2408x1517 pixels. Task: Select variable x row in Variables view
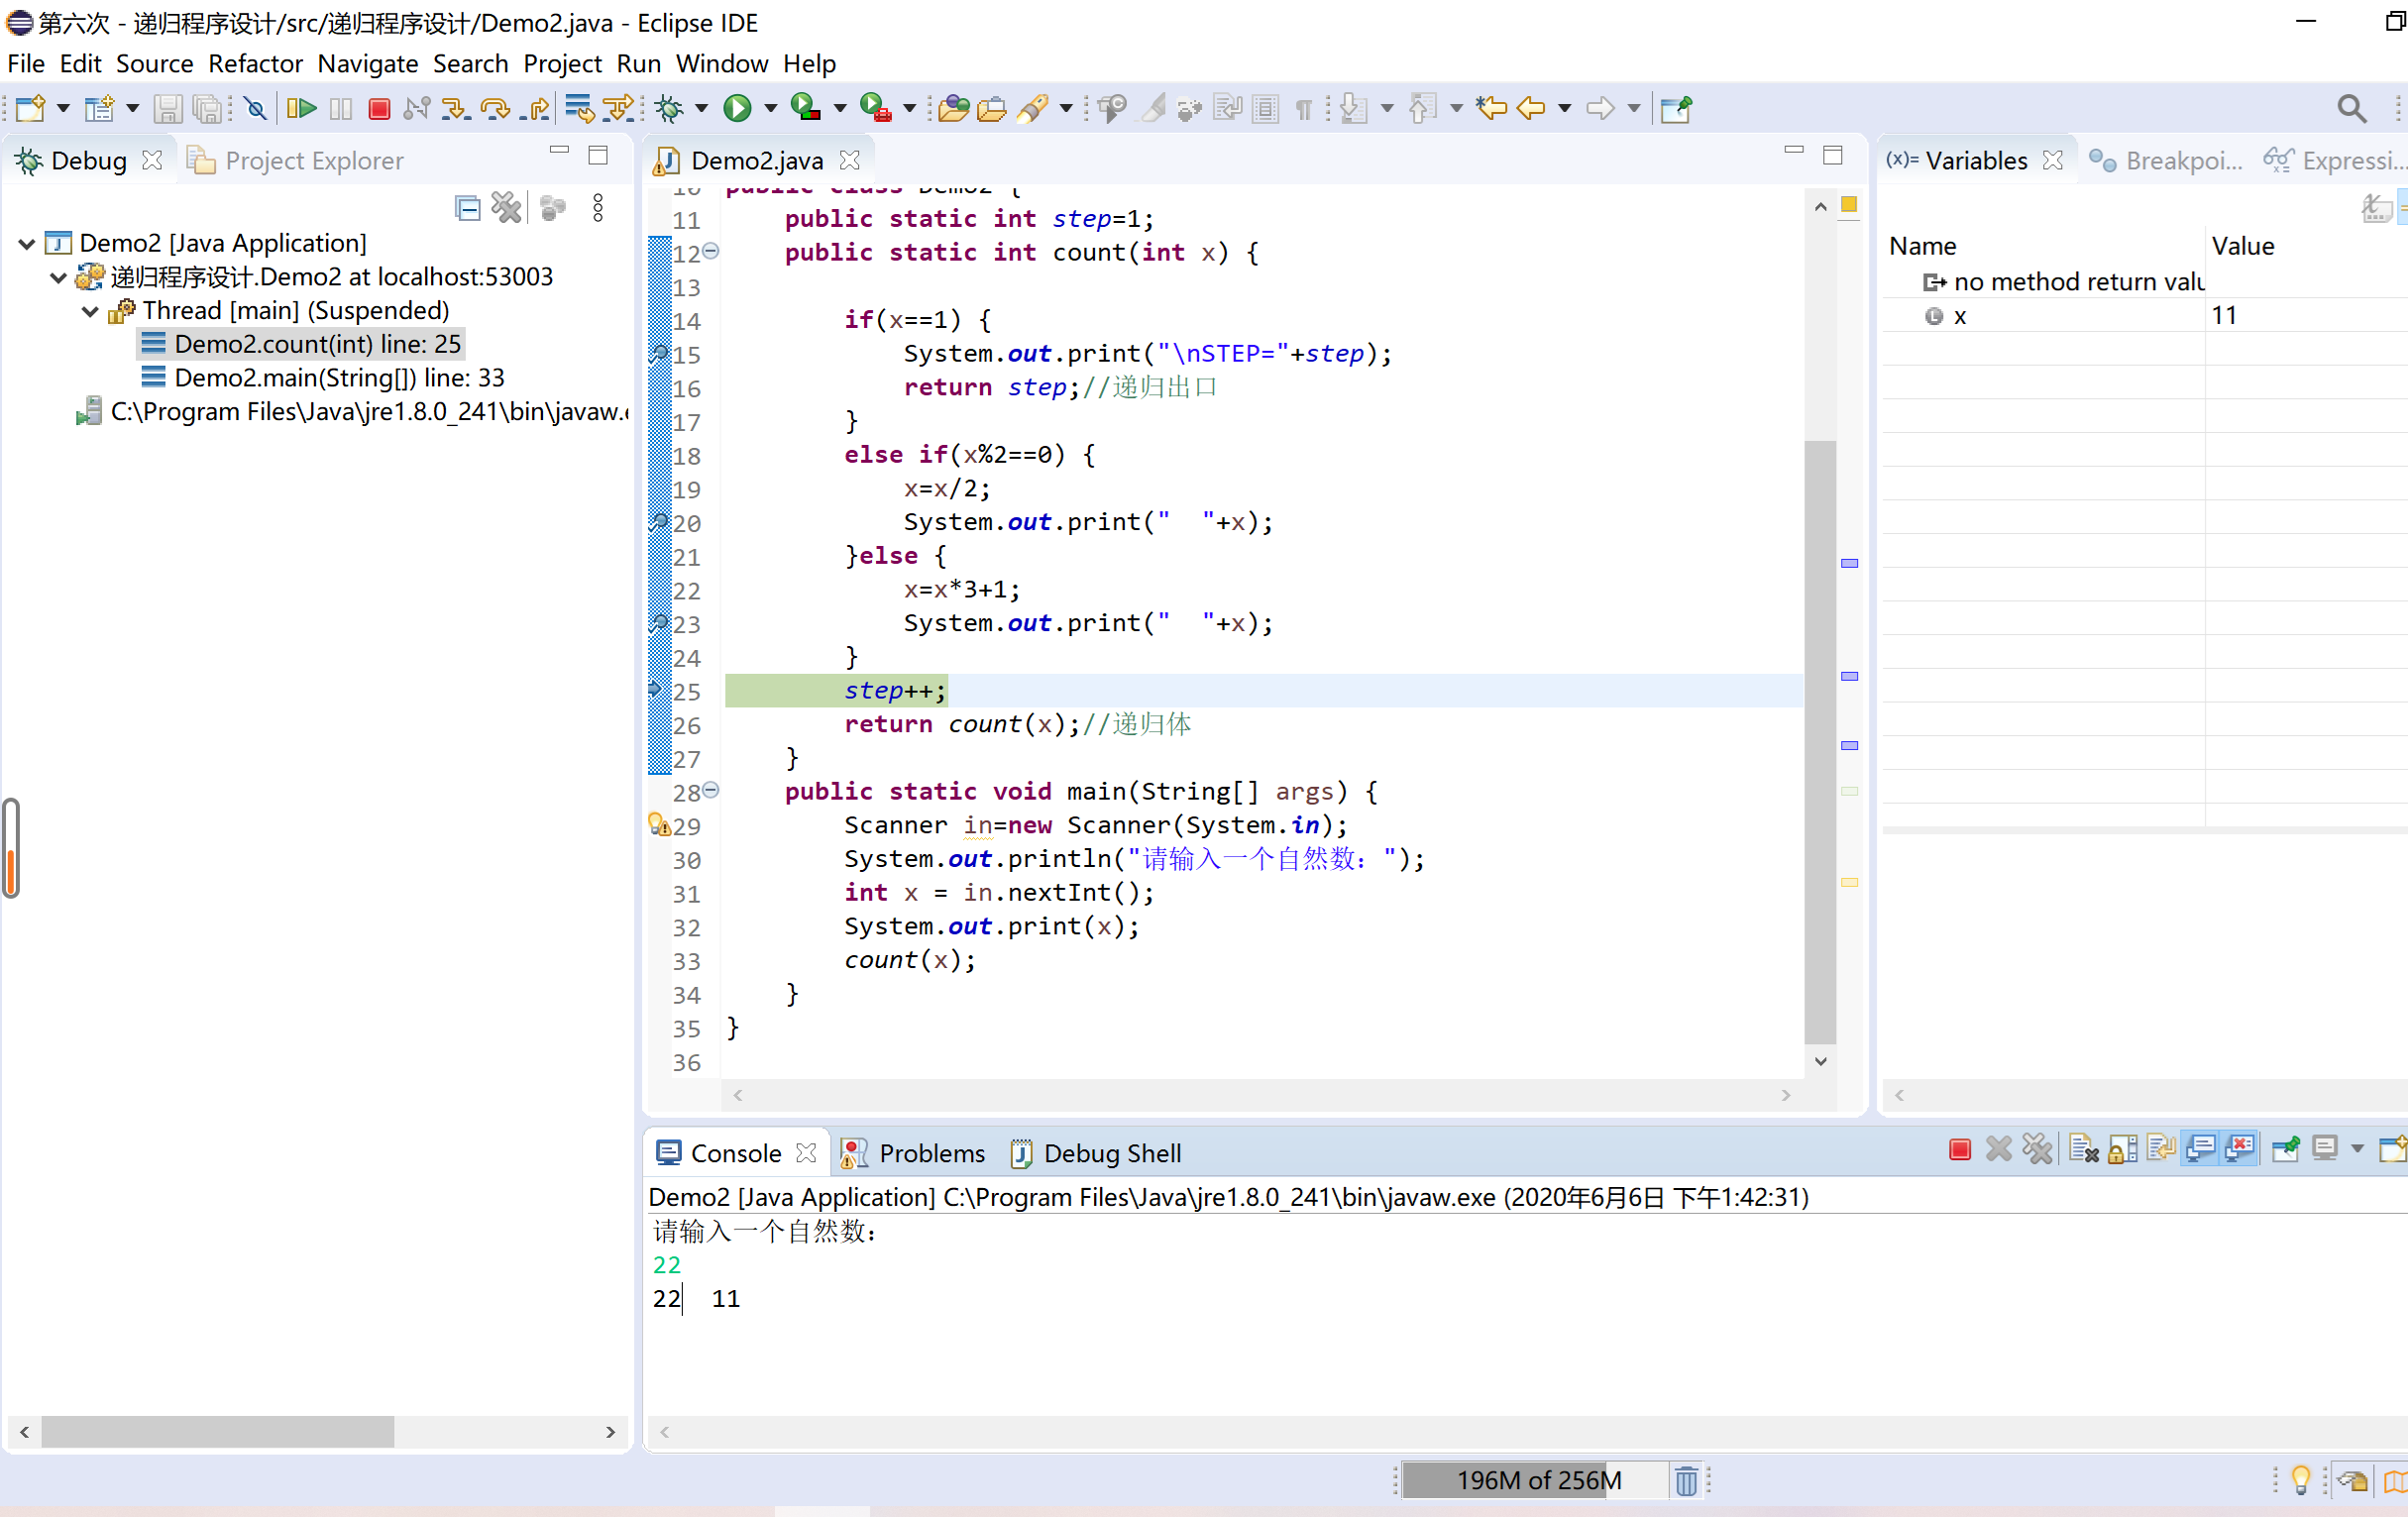(x=2145, y=316)
